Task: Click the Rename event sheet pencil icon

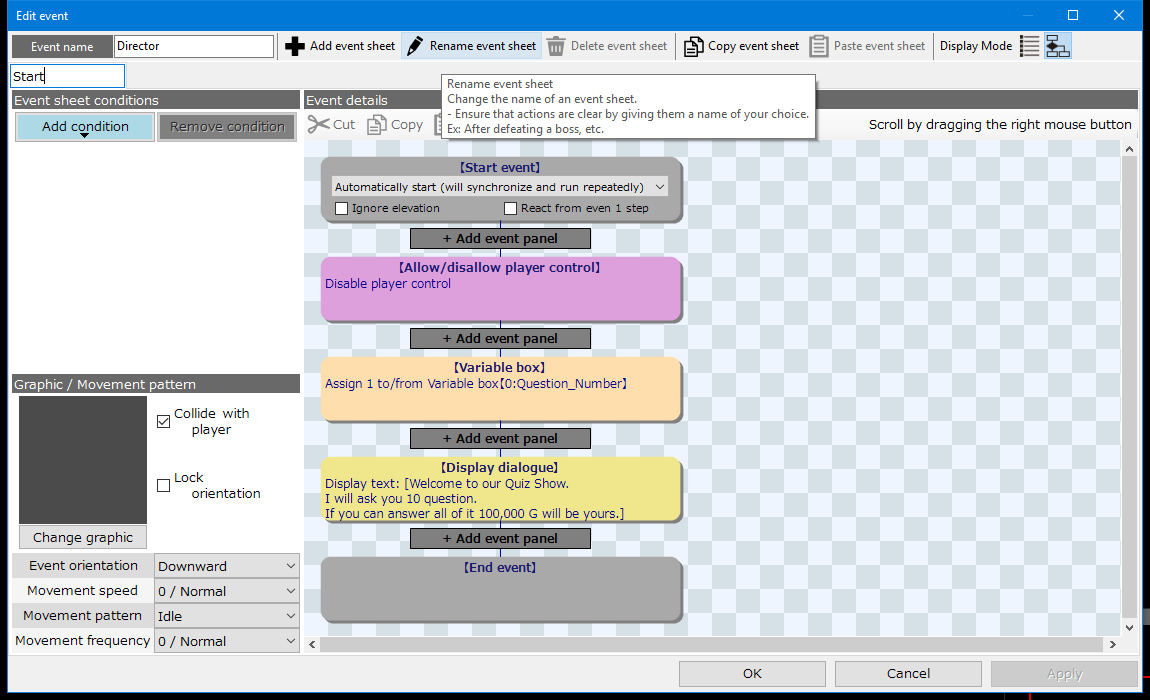Action: pyautogui.click(x=414, y=46)
